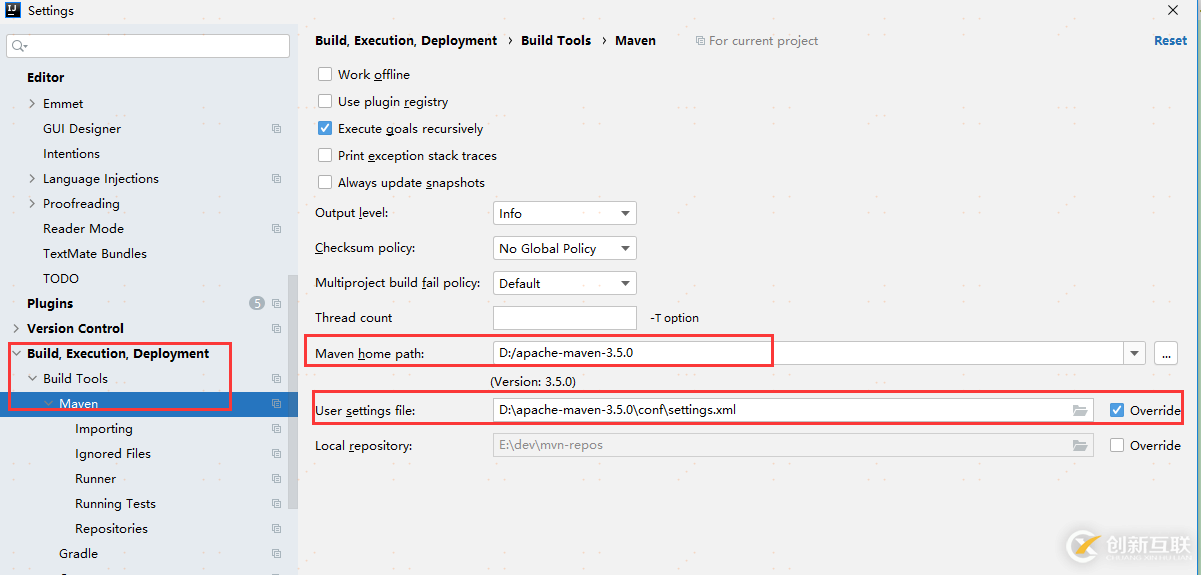Select Importing under Maven settings
Screen dimensions: 1201x575
click(x=103, y=429)
